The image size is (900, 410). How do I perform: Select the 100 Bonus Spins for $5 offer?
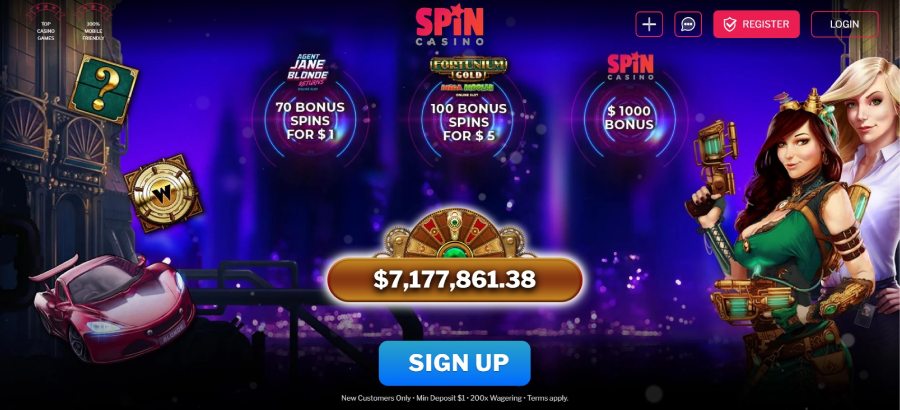(x=468, y=122)
